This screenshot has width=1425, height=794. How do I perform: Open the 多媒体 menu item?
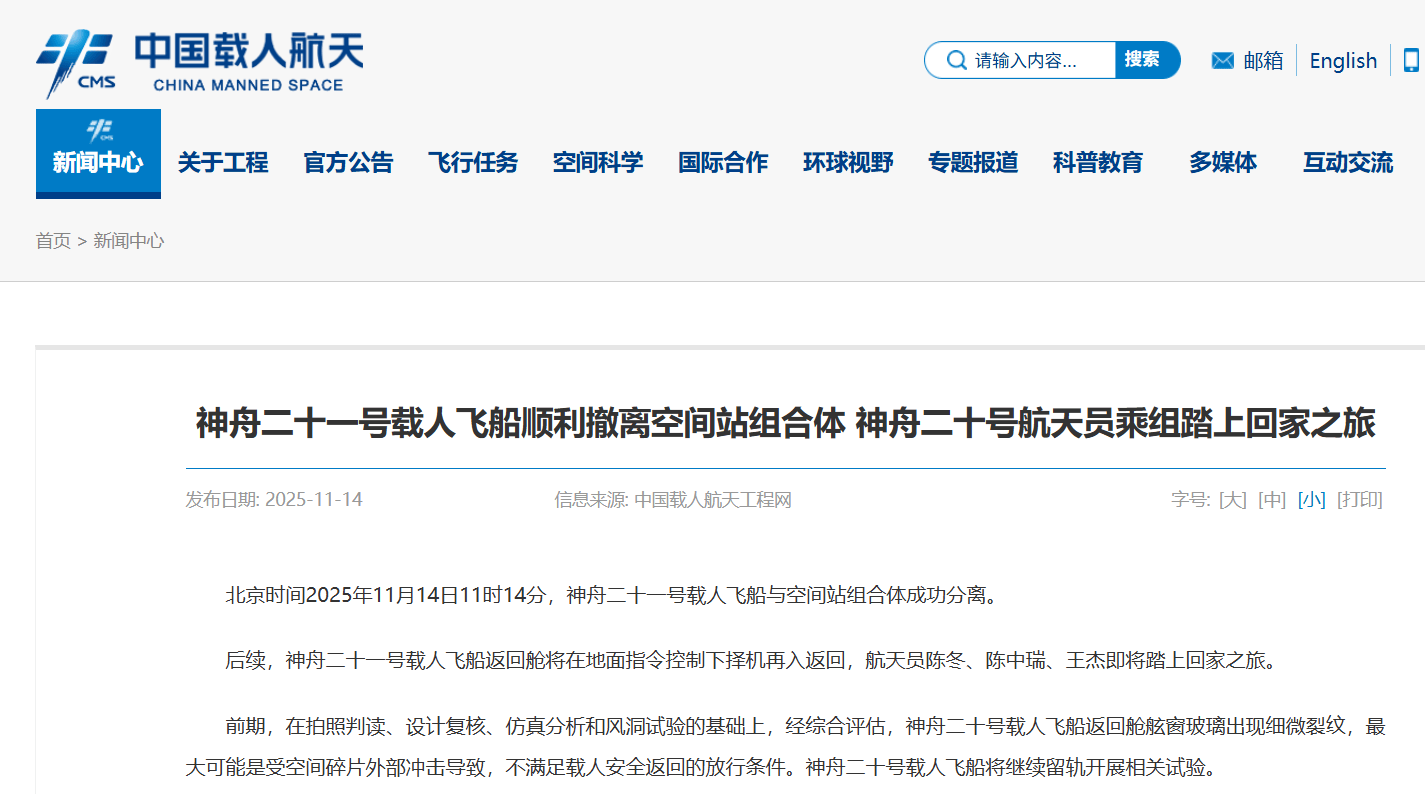click(x=1223, y=163)
